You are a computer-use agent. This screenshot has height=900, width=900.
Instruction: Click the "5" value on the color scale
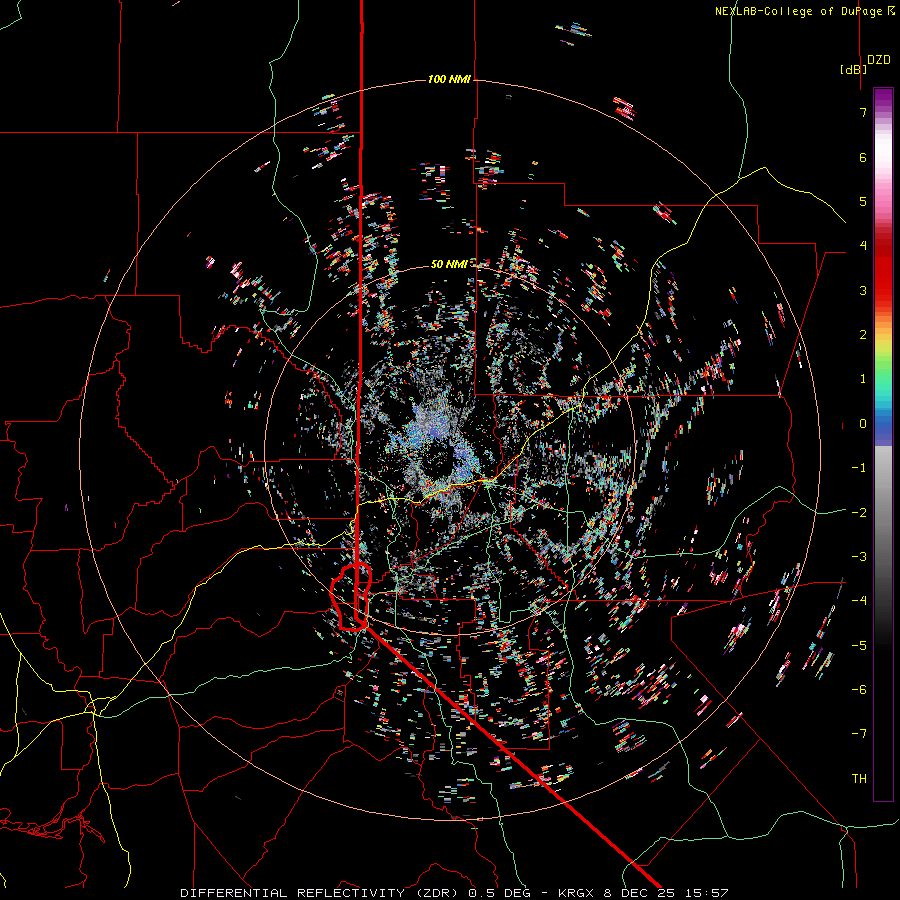click(x=863, y=201)
